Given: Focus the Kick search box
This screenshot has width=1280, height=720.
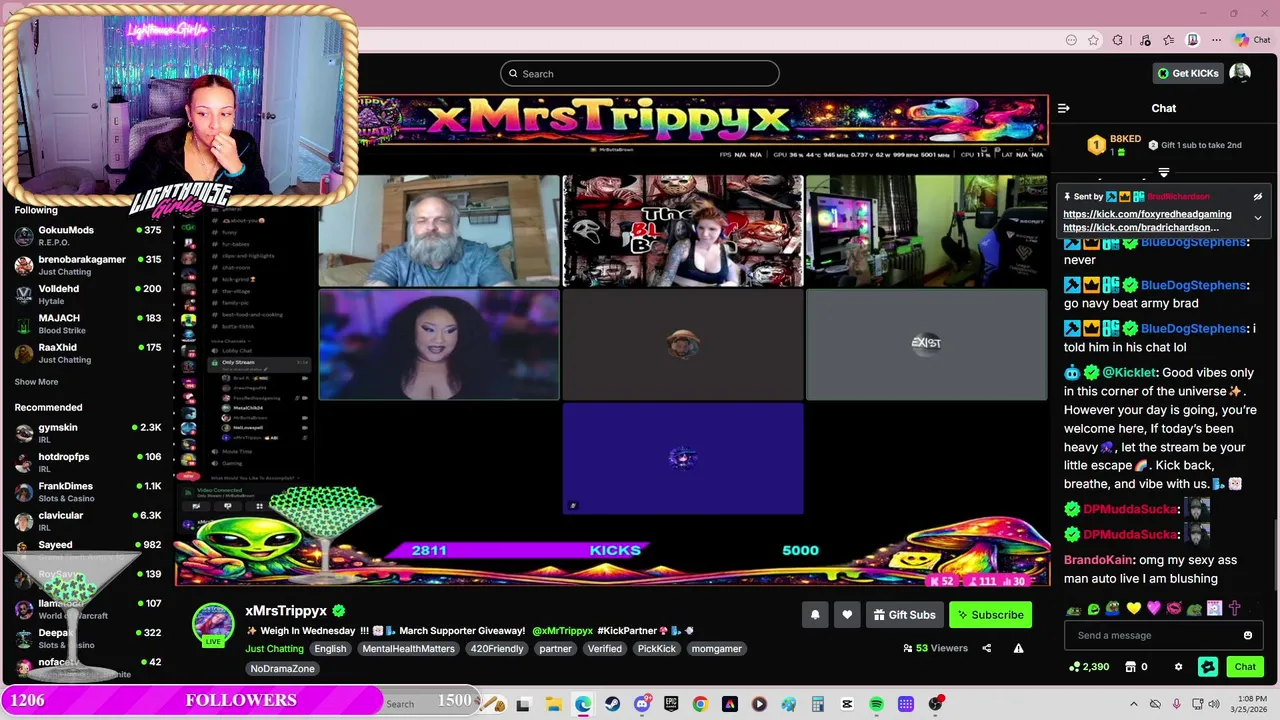Looking at the screenshot, I should [x=640, y=73].
